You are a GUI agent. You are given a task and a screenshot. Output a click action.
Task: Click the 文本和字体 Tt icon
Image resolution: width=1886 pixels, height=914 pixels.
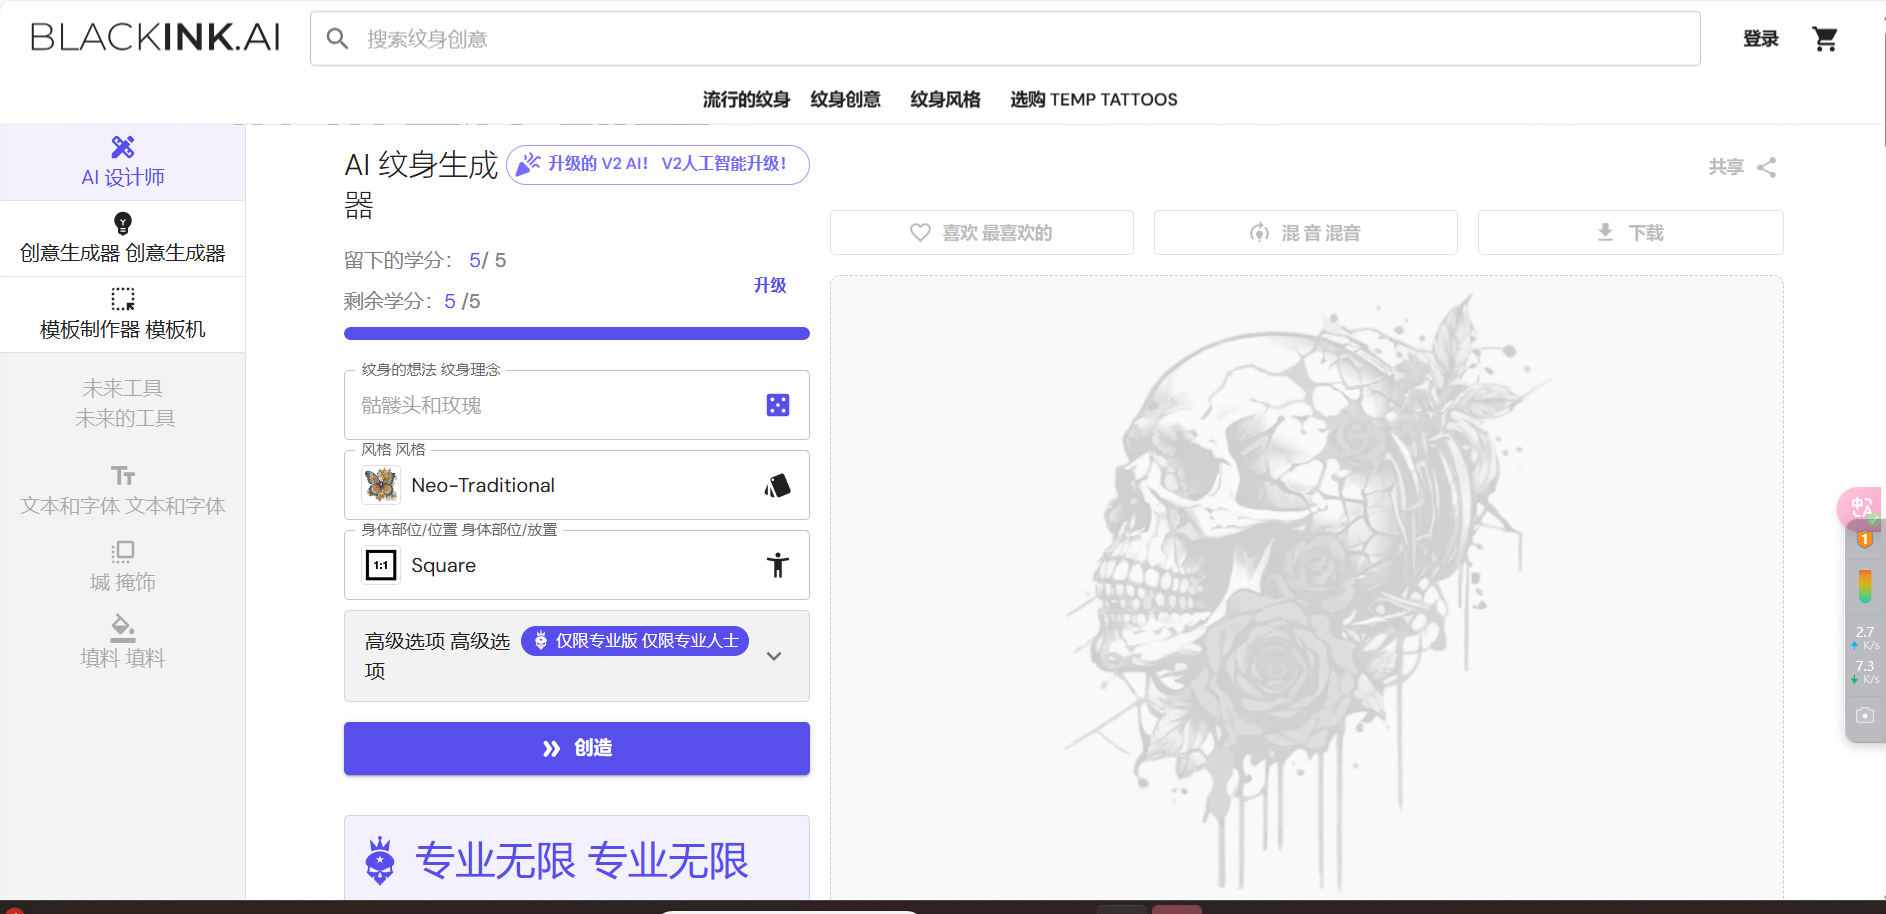[x=122, y=475]
